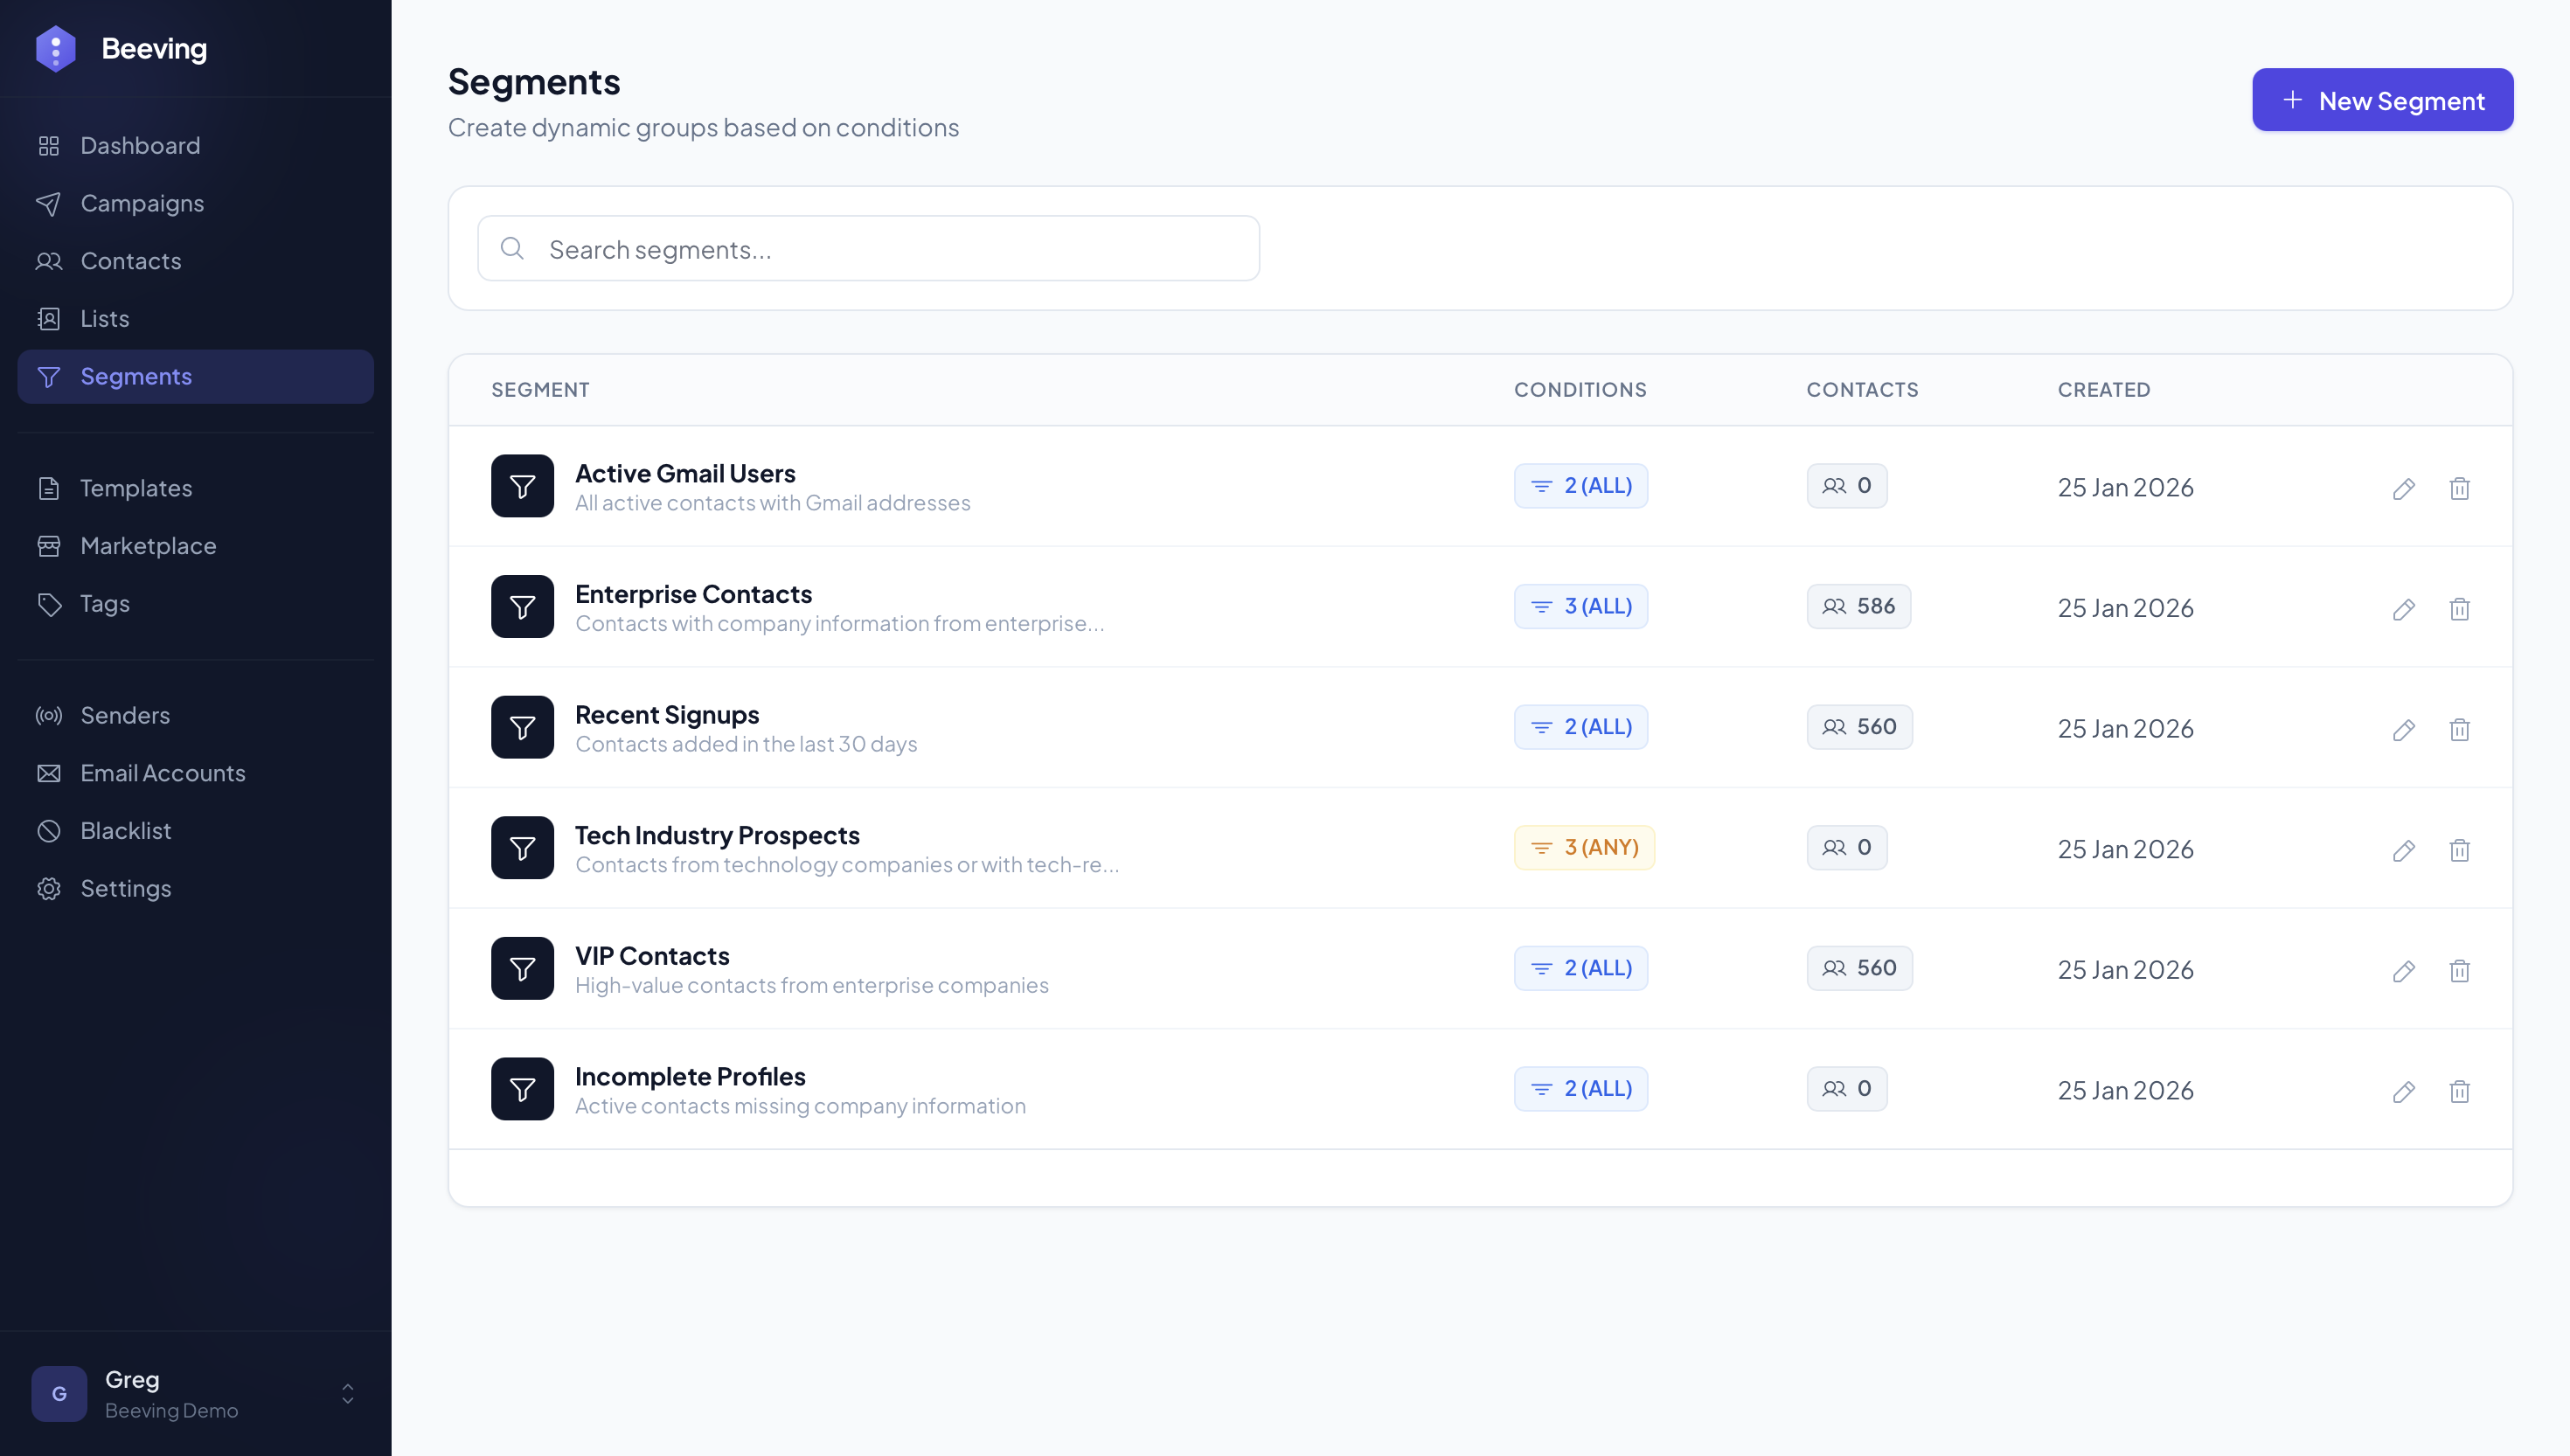Click the New Segment button

click(x=2382, y=100)
